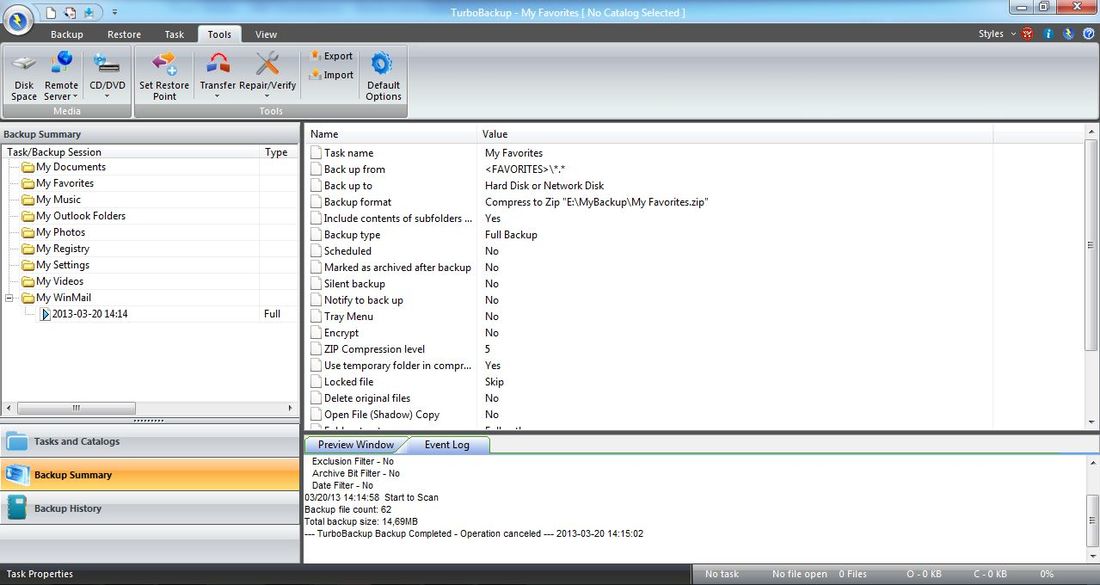
Task: Open the Restore ribbon tab
Action: pos(124,34)
